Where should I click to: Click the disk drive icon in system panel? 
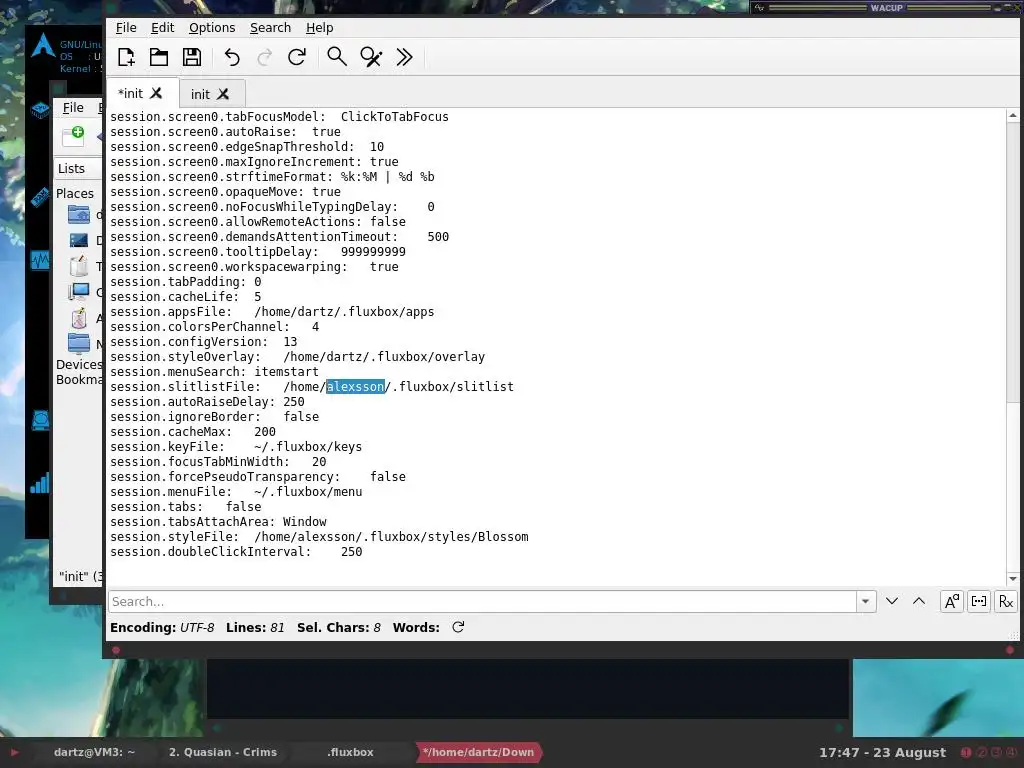[40, 421]
